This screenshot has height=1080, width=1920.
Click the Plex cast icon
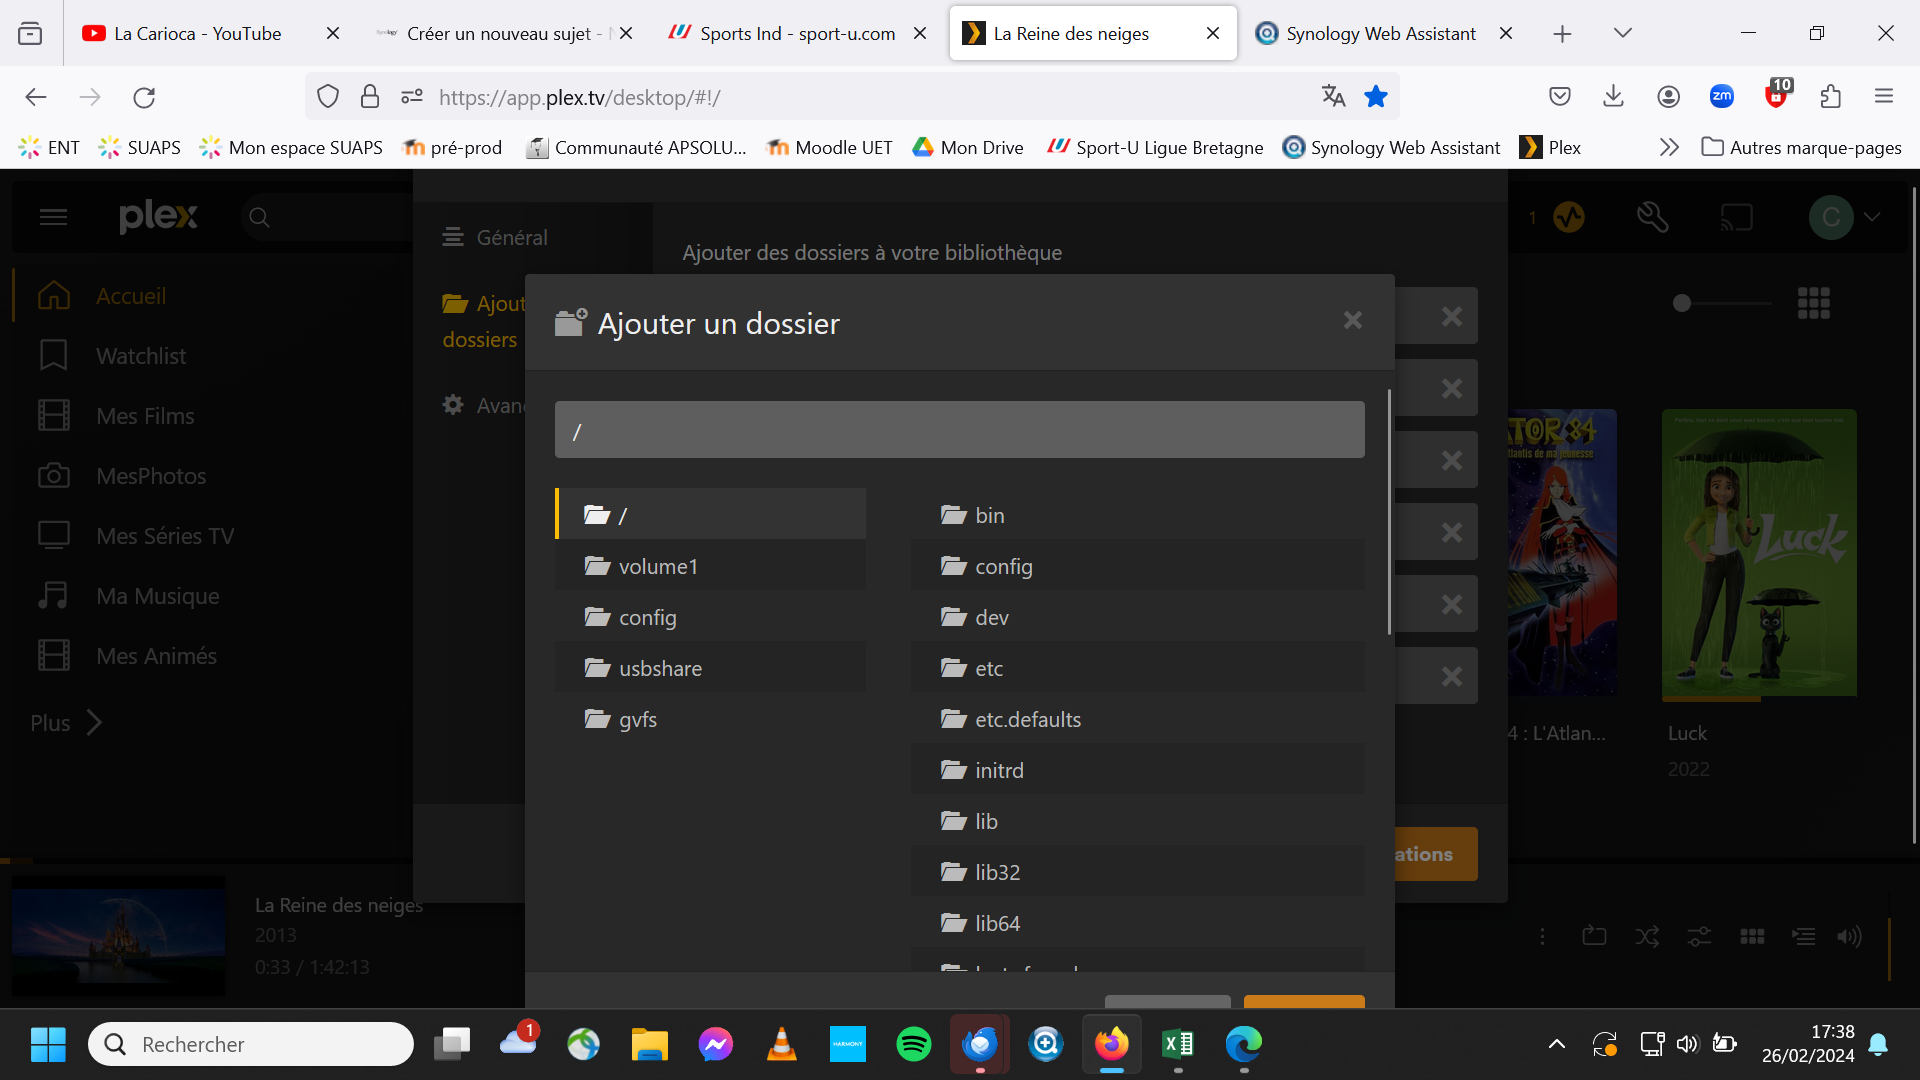(1736, 217)
